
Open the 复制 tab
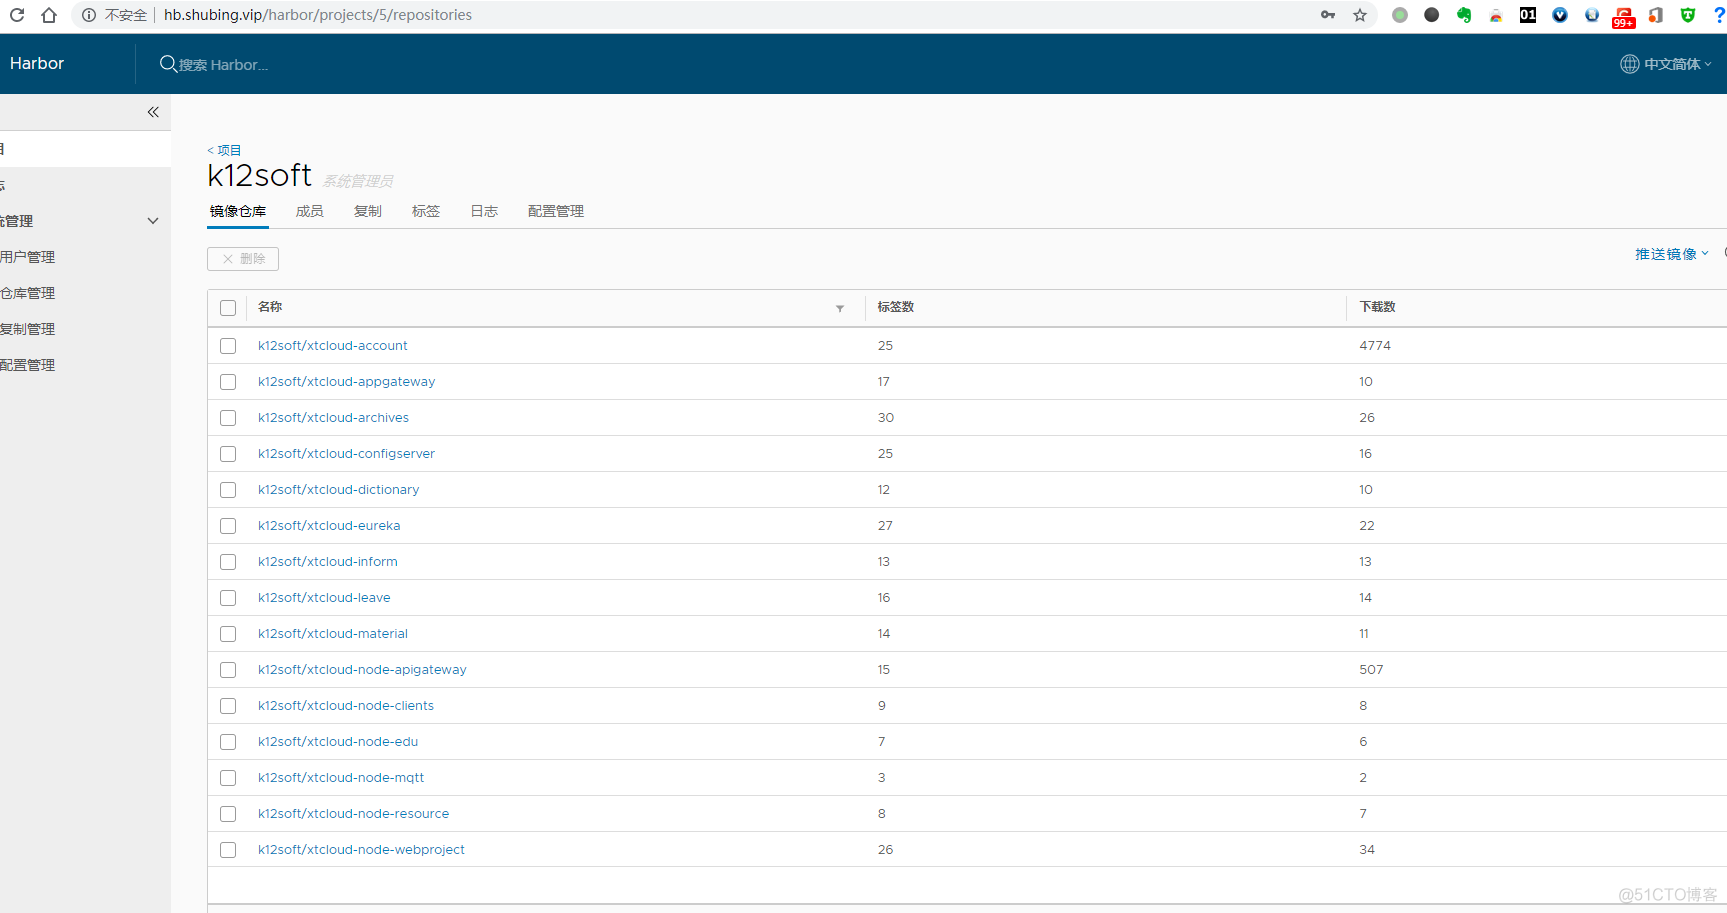pos(368,211)
